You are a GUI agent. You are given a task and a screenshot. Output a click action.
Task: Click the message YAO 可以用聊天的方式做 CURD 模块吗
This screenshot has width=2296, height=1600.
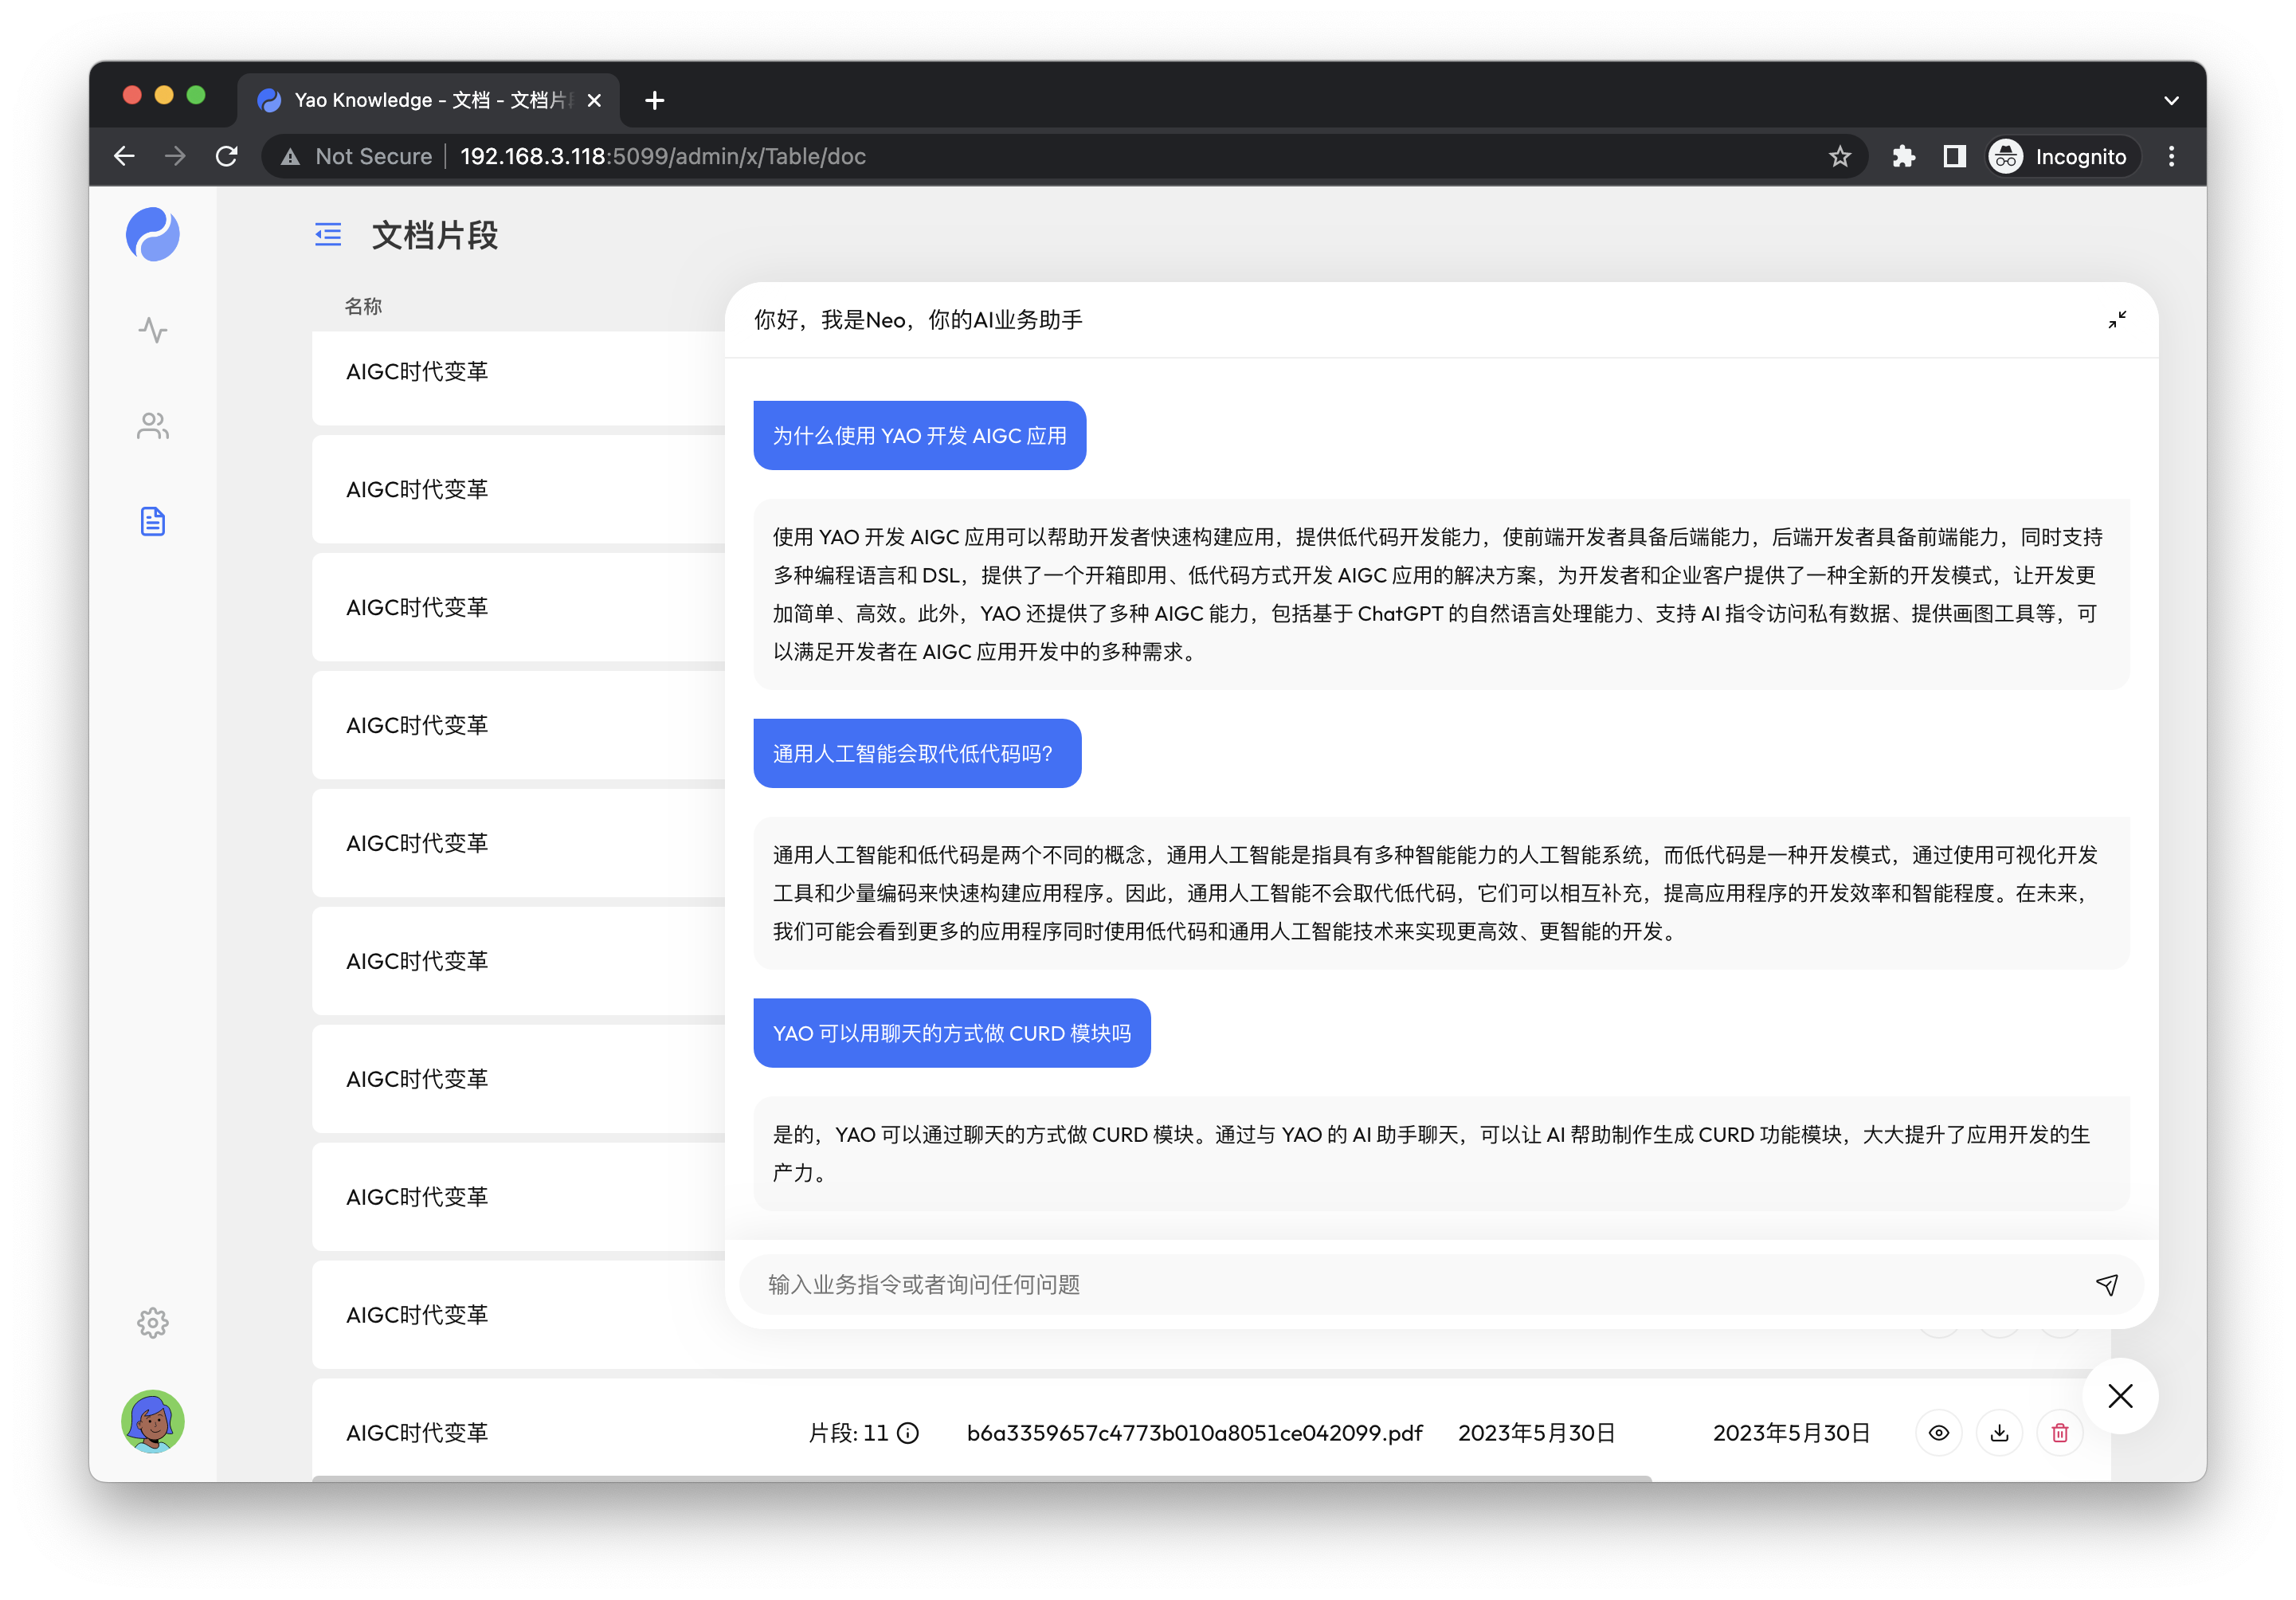[951, 1033]
